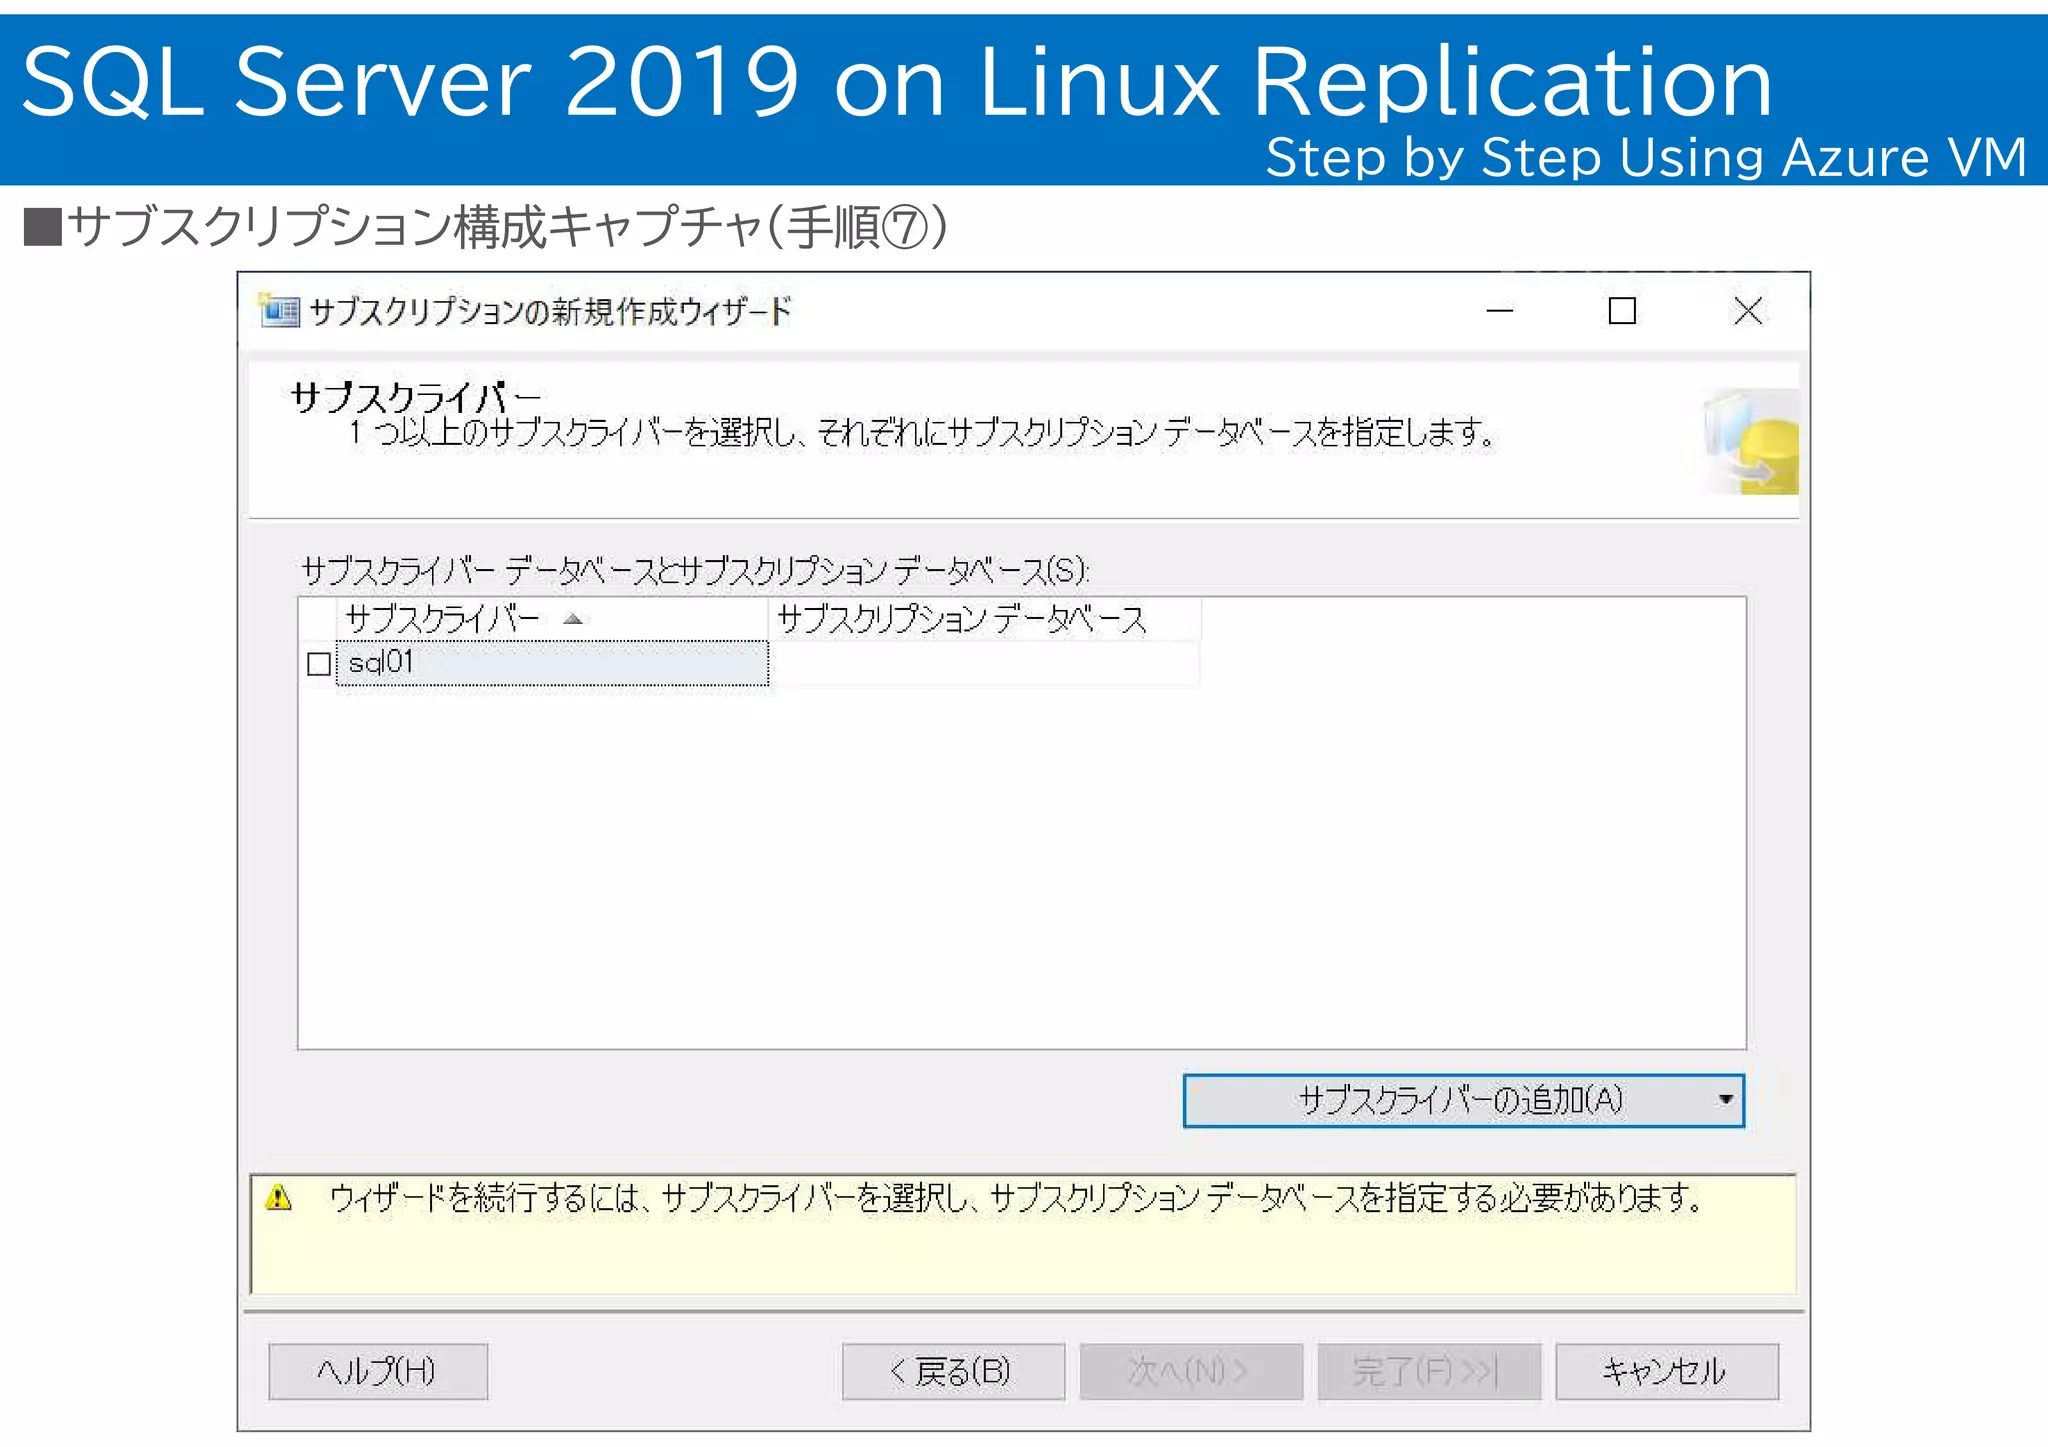The image size is (2048, 1447).
Task: Click the サブスクリプション データベース column header
Action: click(984, 619)
